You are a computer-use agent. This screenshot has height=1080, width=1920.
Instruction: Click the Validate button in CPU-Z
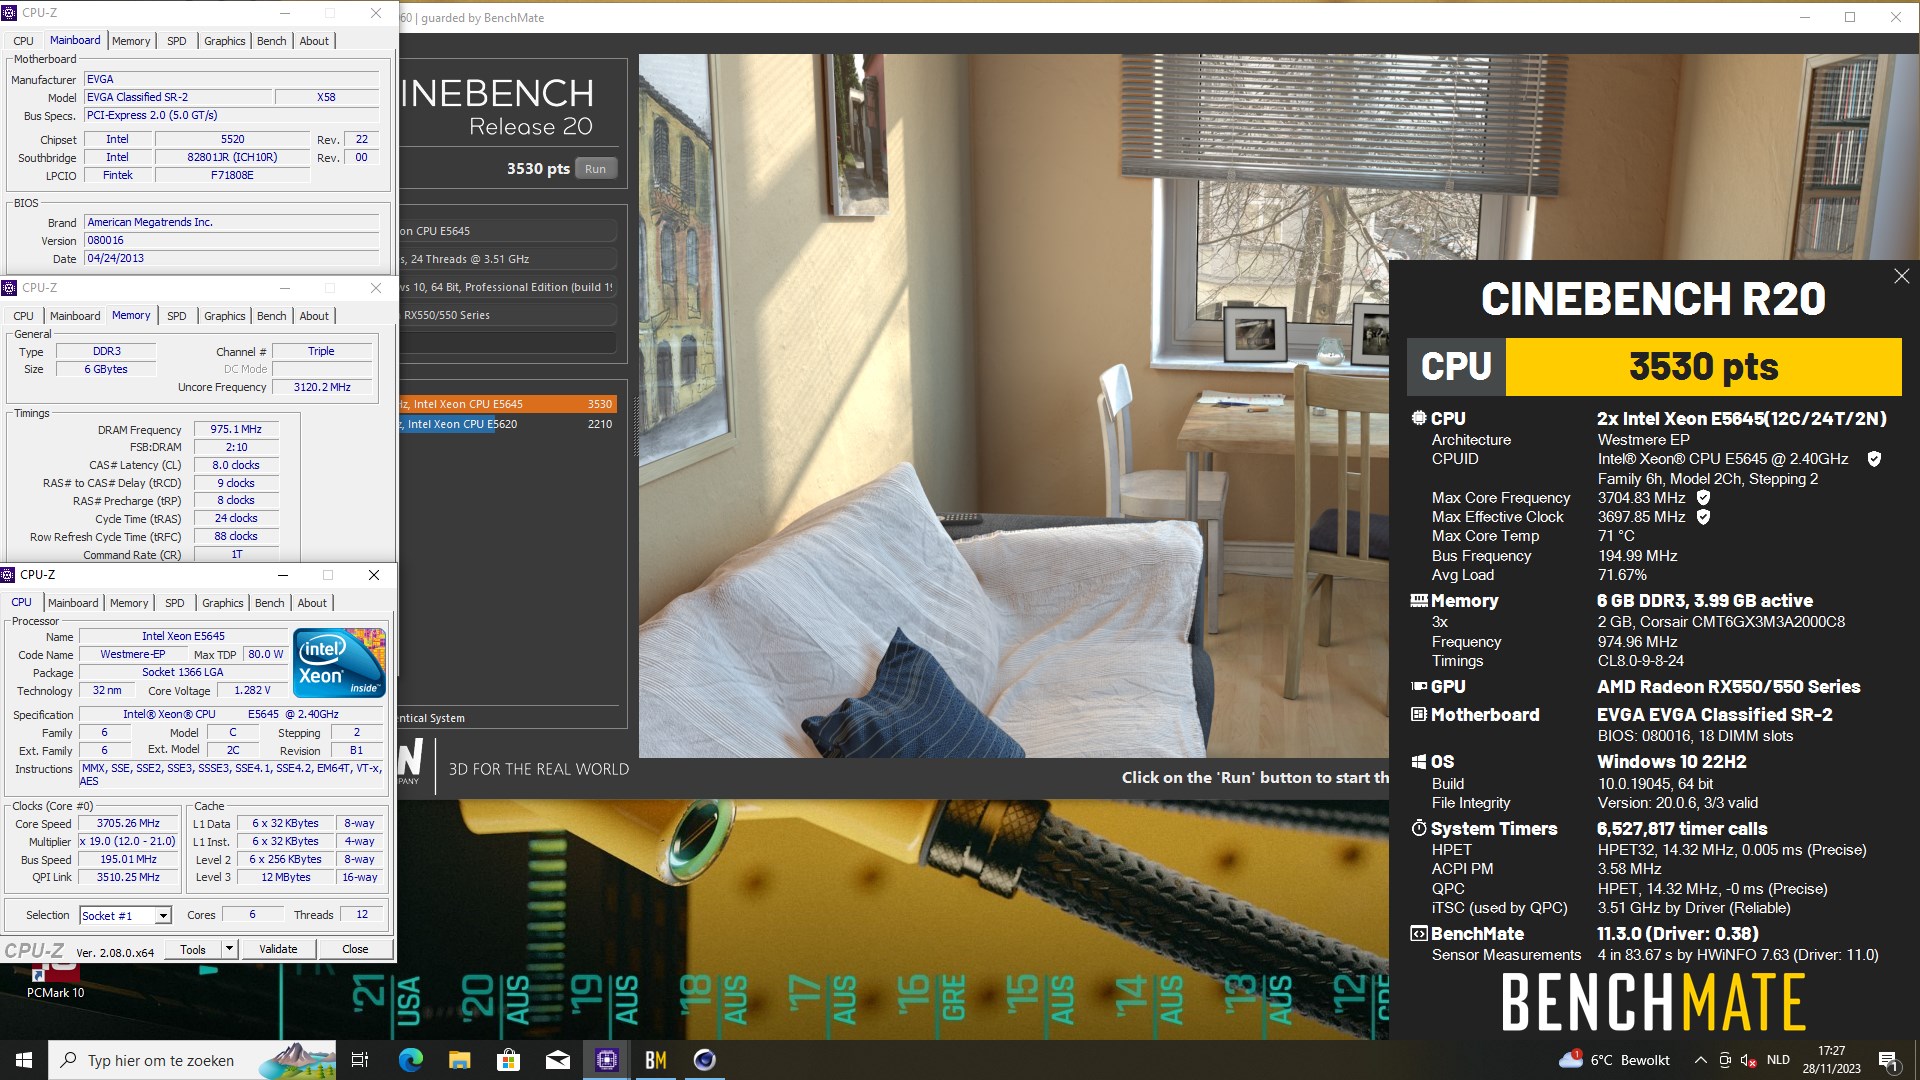click(x=278, y=949)
